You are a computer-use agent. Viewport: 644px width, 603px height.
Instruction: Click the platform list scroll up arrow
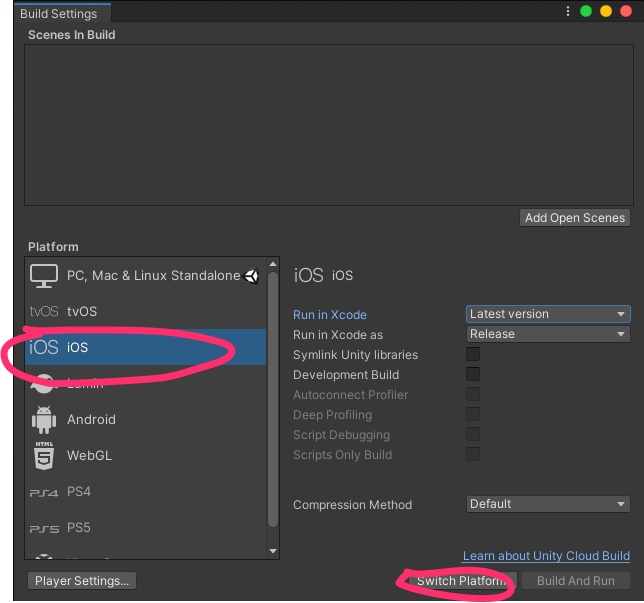(273, 264)
